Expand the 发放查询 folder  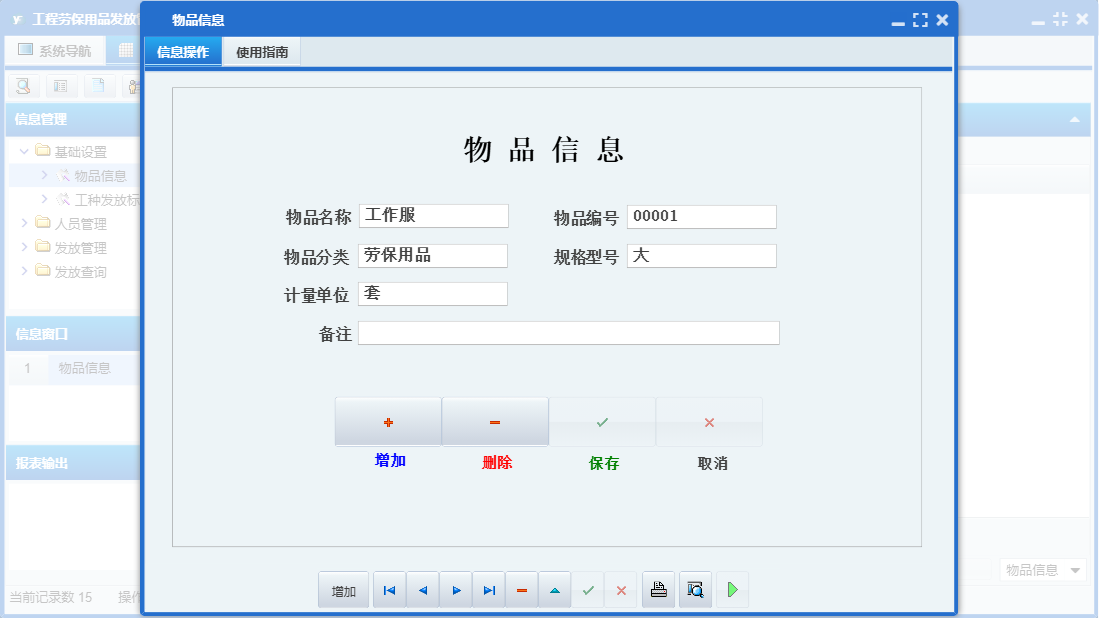(x=22, y=271)
